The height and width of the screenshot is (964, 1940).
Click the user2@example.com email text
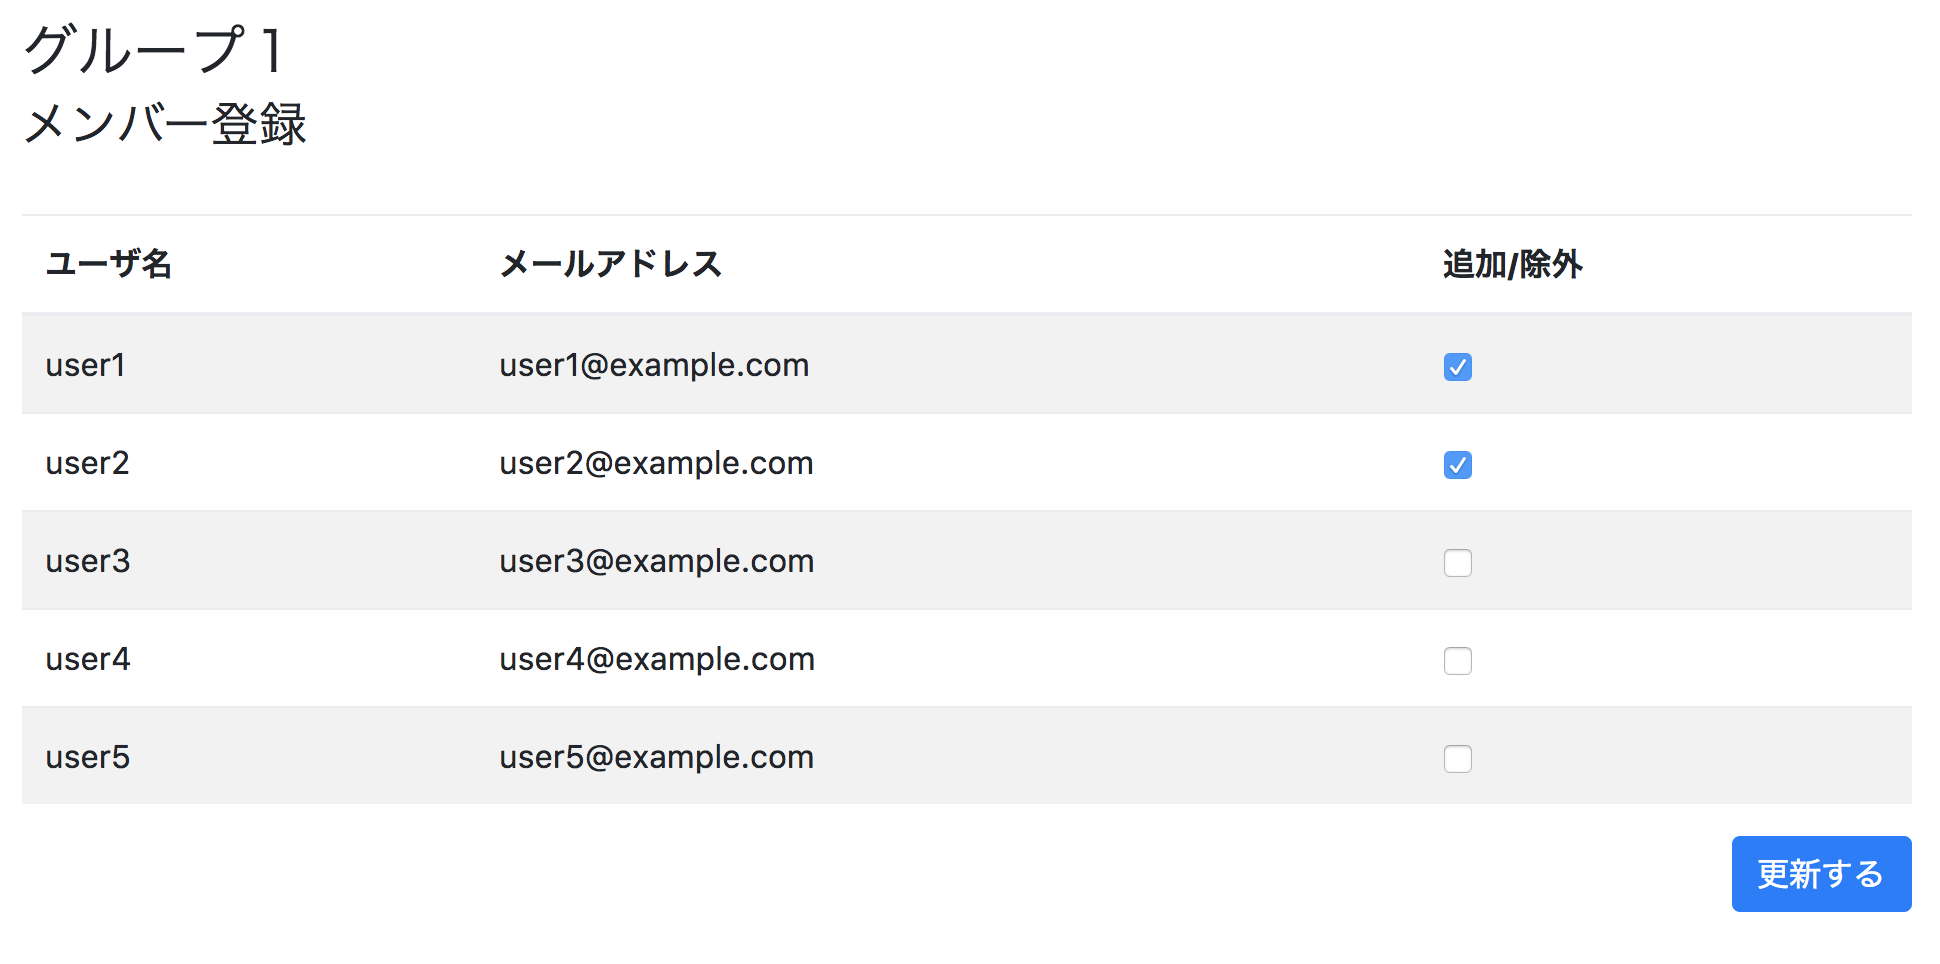657,463
